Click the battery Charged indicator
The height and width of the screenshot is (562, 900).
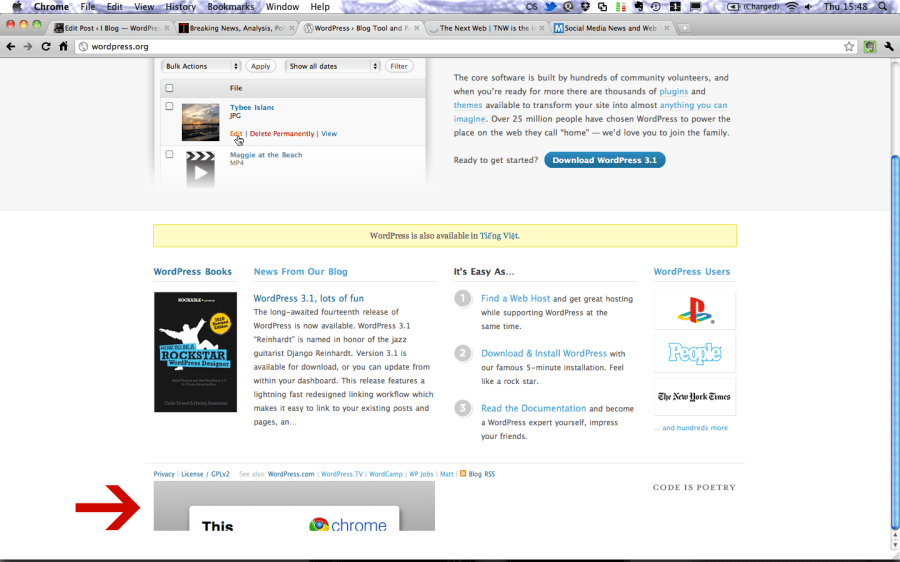tap(752, 7)
